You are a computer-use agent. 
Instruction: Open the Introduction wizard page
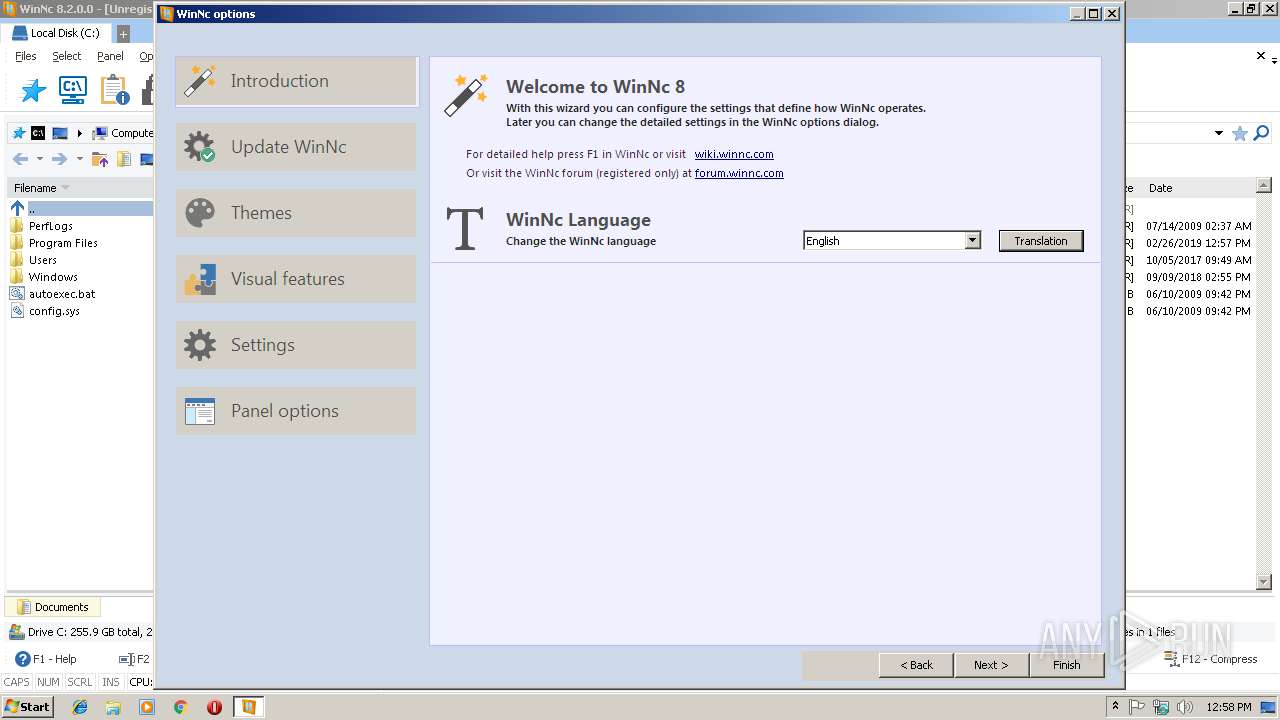point(296,81)
